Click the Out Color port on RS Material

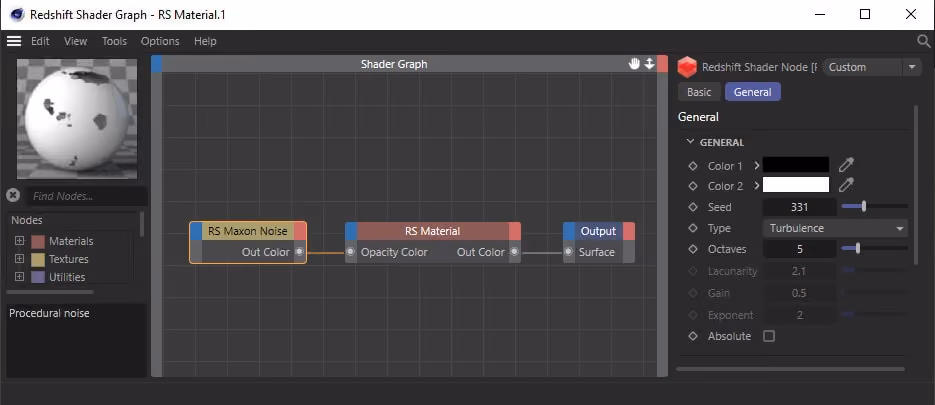pyautogui.click(x=514, y=252)
